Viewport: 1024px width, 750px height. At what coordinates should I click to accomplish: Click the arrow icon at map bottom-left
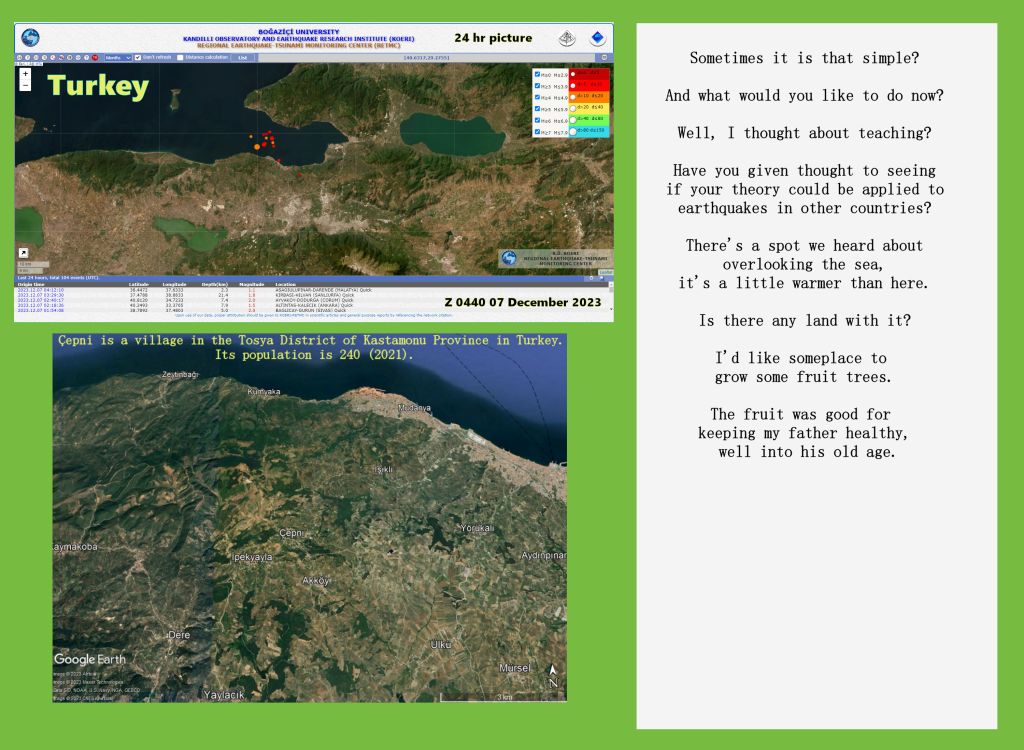(x=23, y=253)
